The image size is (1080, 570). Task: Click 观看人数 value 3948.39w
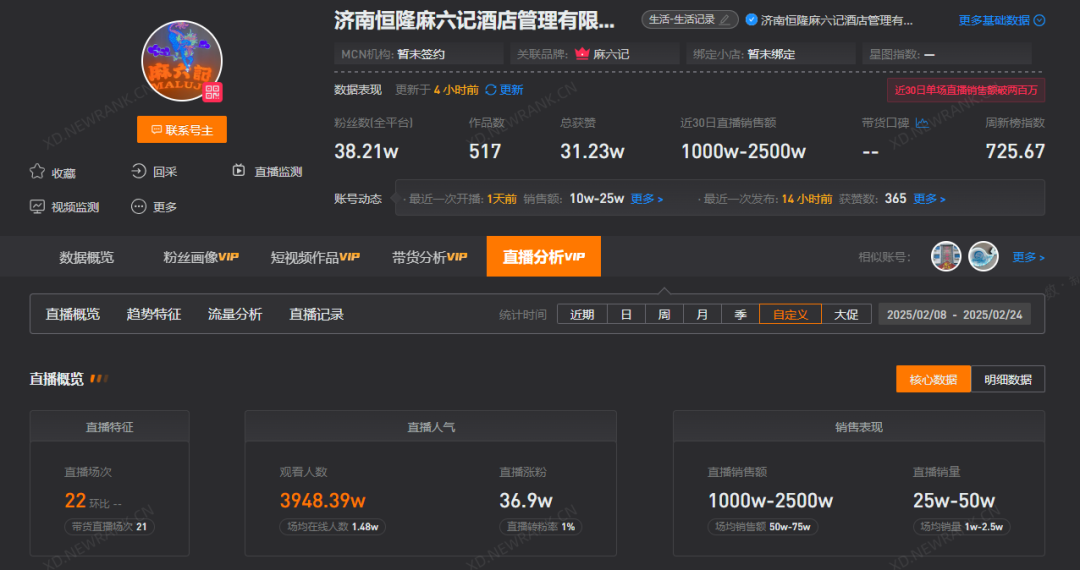pos(322,500)
